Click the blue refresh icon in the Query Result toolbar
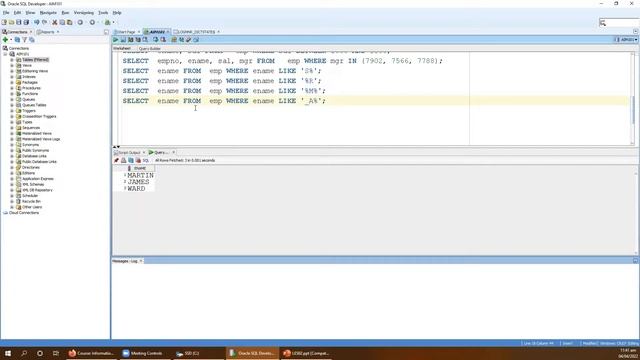 131,160
